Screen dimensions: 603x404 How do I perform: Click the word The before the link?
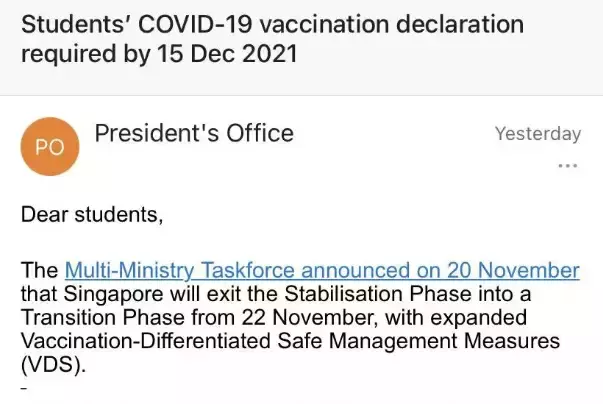40,270
